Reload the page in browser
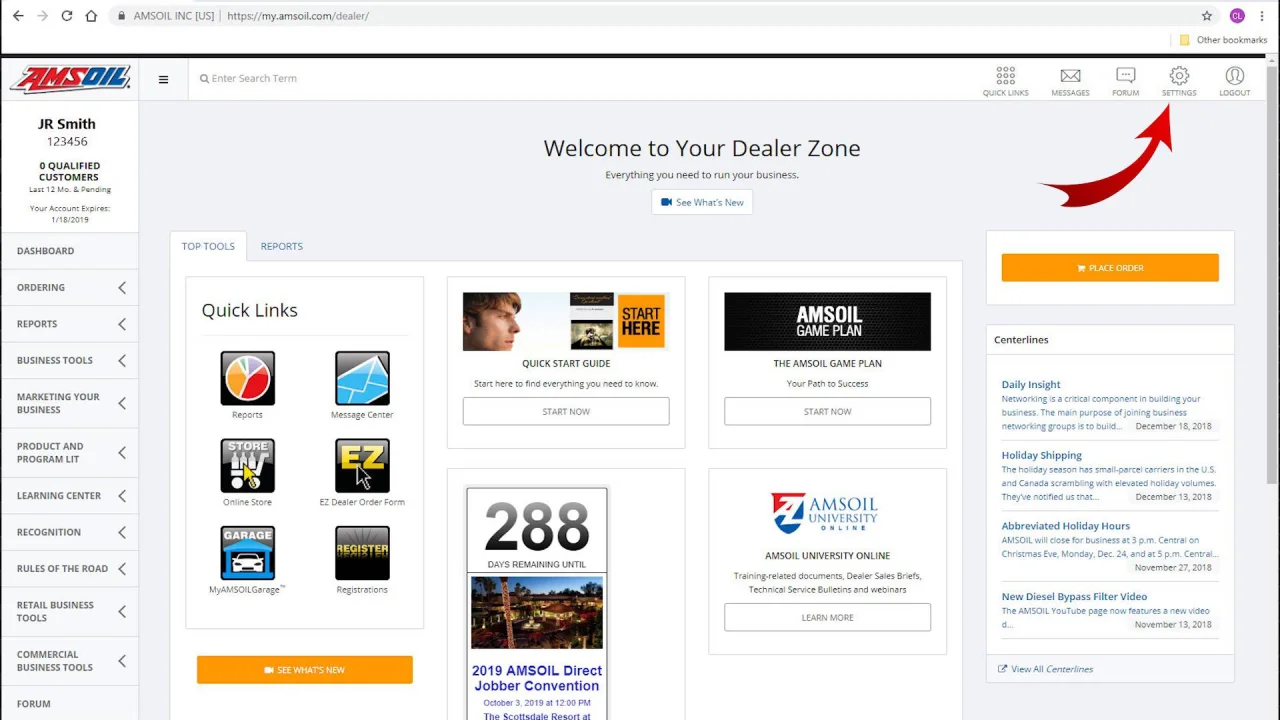Screen dimensions: 1280x720 click(66, 16)
